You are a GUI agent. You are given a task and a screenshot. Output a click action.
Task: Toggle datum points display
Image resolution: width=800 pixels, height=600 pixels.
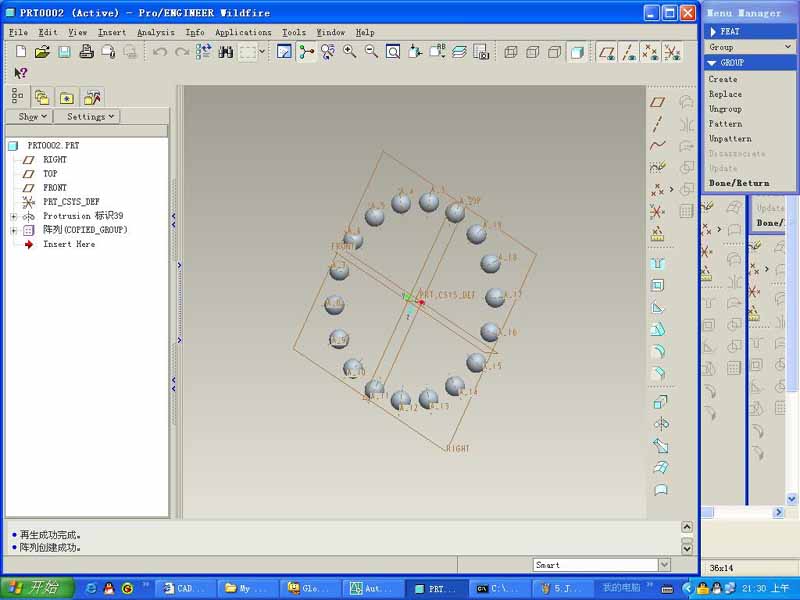(x=650, y=52)
